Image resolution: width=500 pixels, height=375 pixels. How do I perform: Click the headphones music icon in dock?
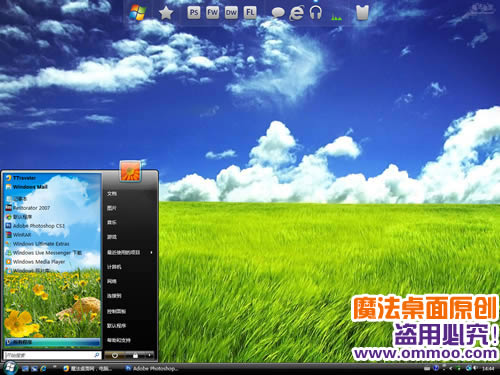(x=315, y=13)
